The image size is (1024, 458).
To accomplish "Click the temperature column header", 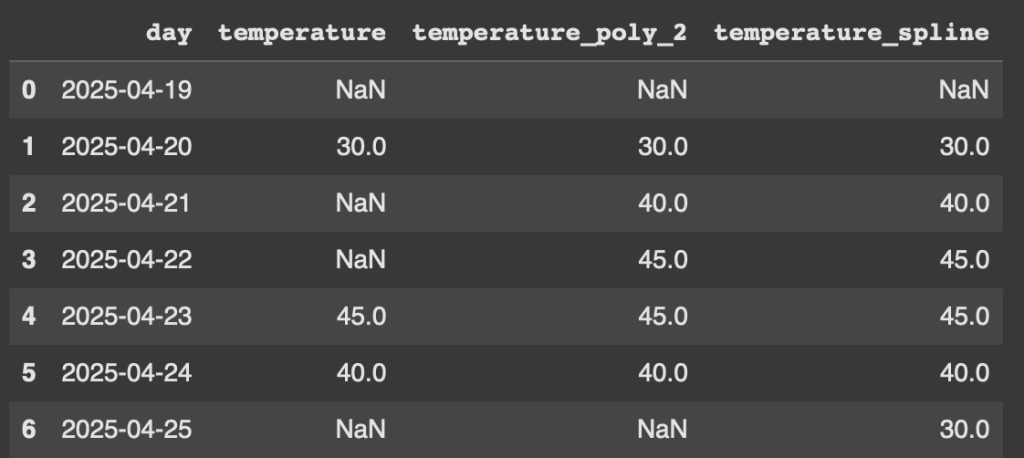I will pyautogui.click(x=302, y=33).
